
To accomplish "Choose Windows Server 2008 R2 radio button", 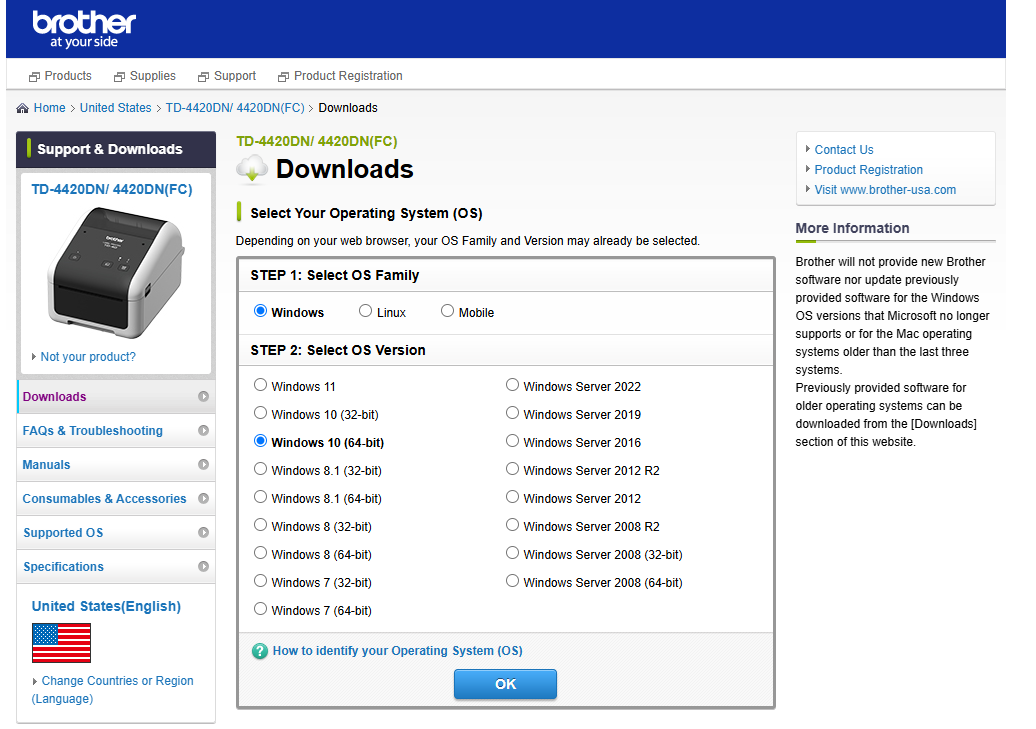I will [x=512, y=525].
